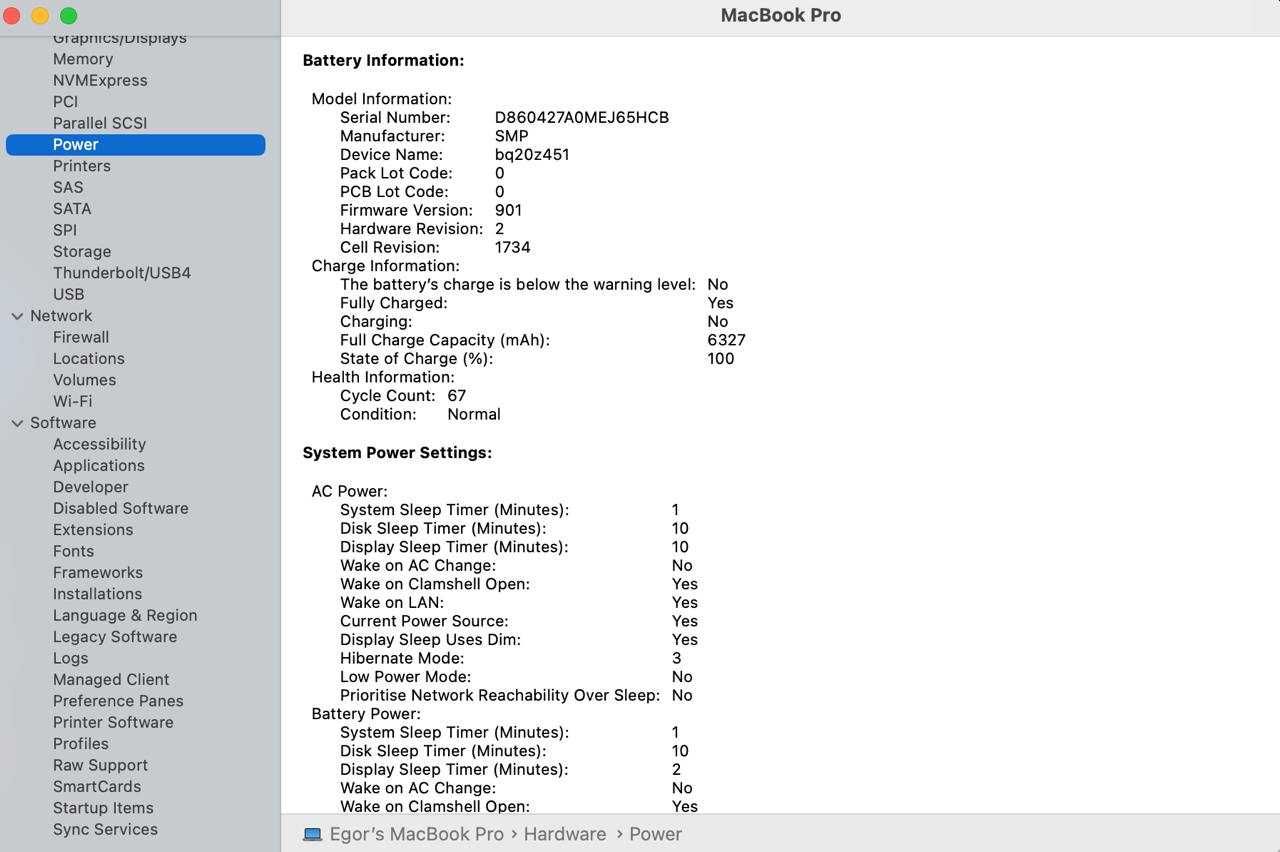Select Managed Client in sidebar
This screenshot has width=1280, height=852.
(x=111, y=680)
